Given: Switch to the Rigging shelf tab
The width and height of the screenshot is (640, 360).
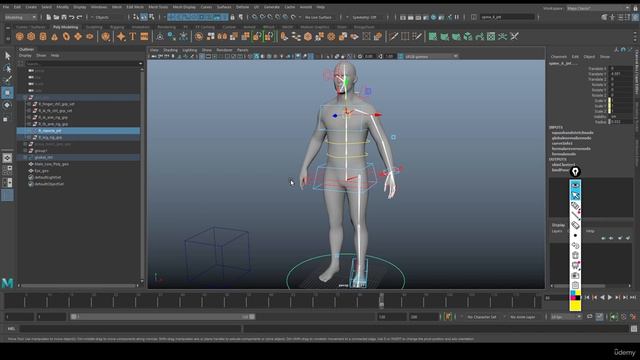Looking at the screenshot, I should (117, 27).
